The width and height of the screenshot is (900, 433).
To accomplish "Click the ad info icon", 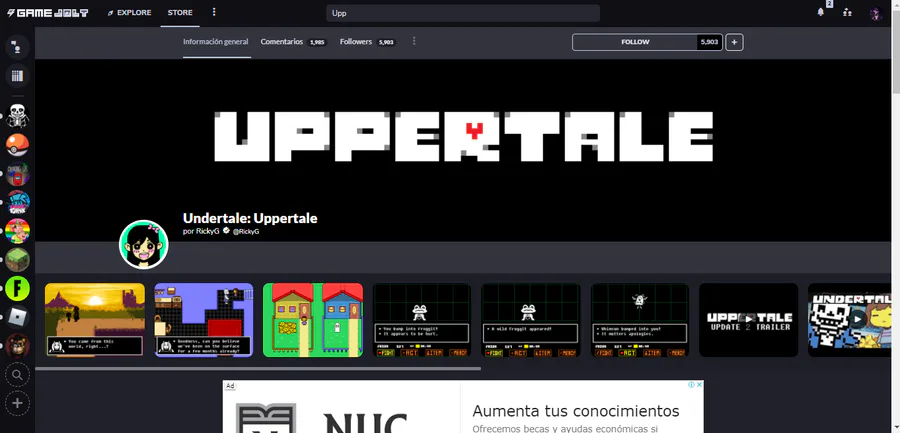I will point(692,385).
